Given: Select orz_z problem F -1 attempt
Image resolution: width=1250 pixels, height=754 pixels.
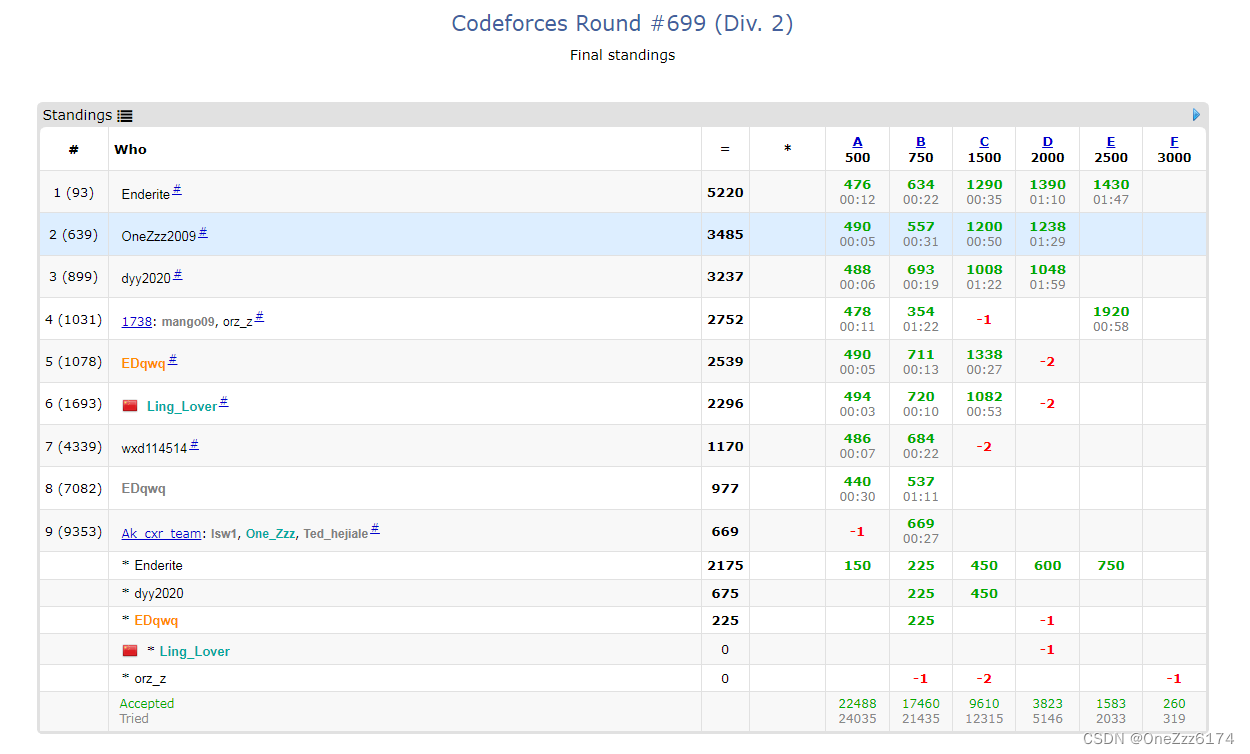Looking at the screenshot, I should pyautogui.click(x=1174, y=679).
